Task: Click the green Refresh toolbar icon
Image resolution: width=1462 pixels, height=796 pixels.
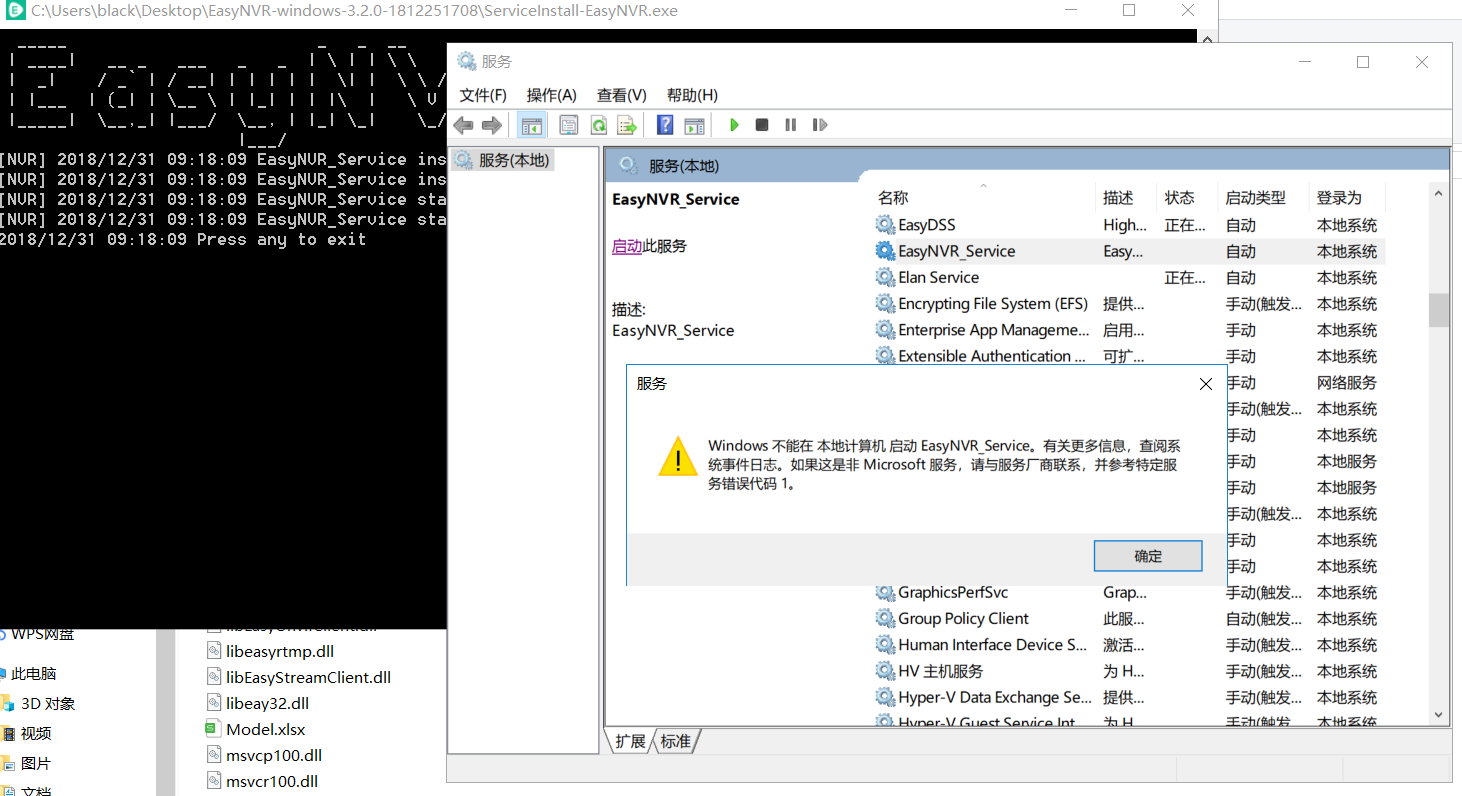Action: tap(598, 125)
